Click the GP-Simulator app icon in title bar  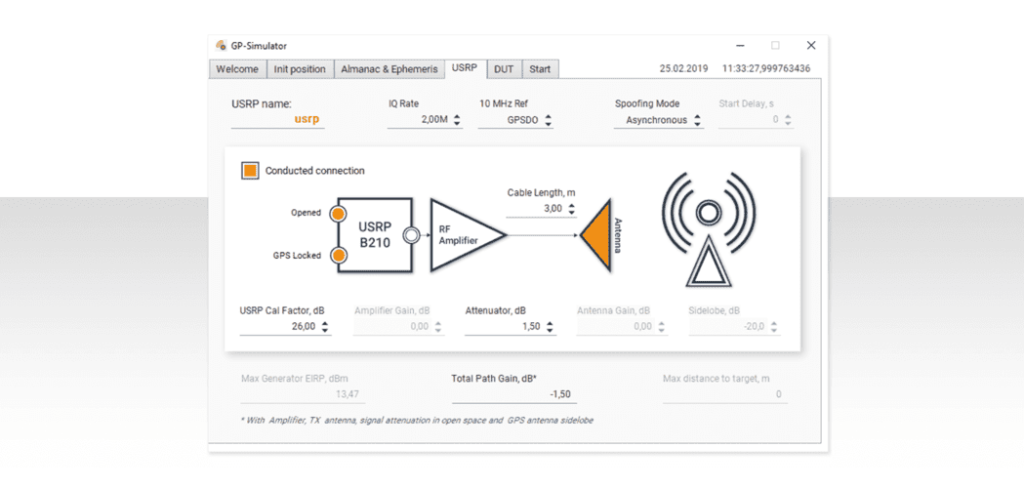tap(221, 45)
